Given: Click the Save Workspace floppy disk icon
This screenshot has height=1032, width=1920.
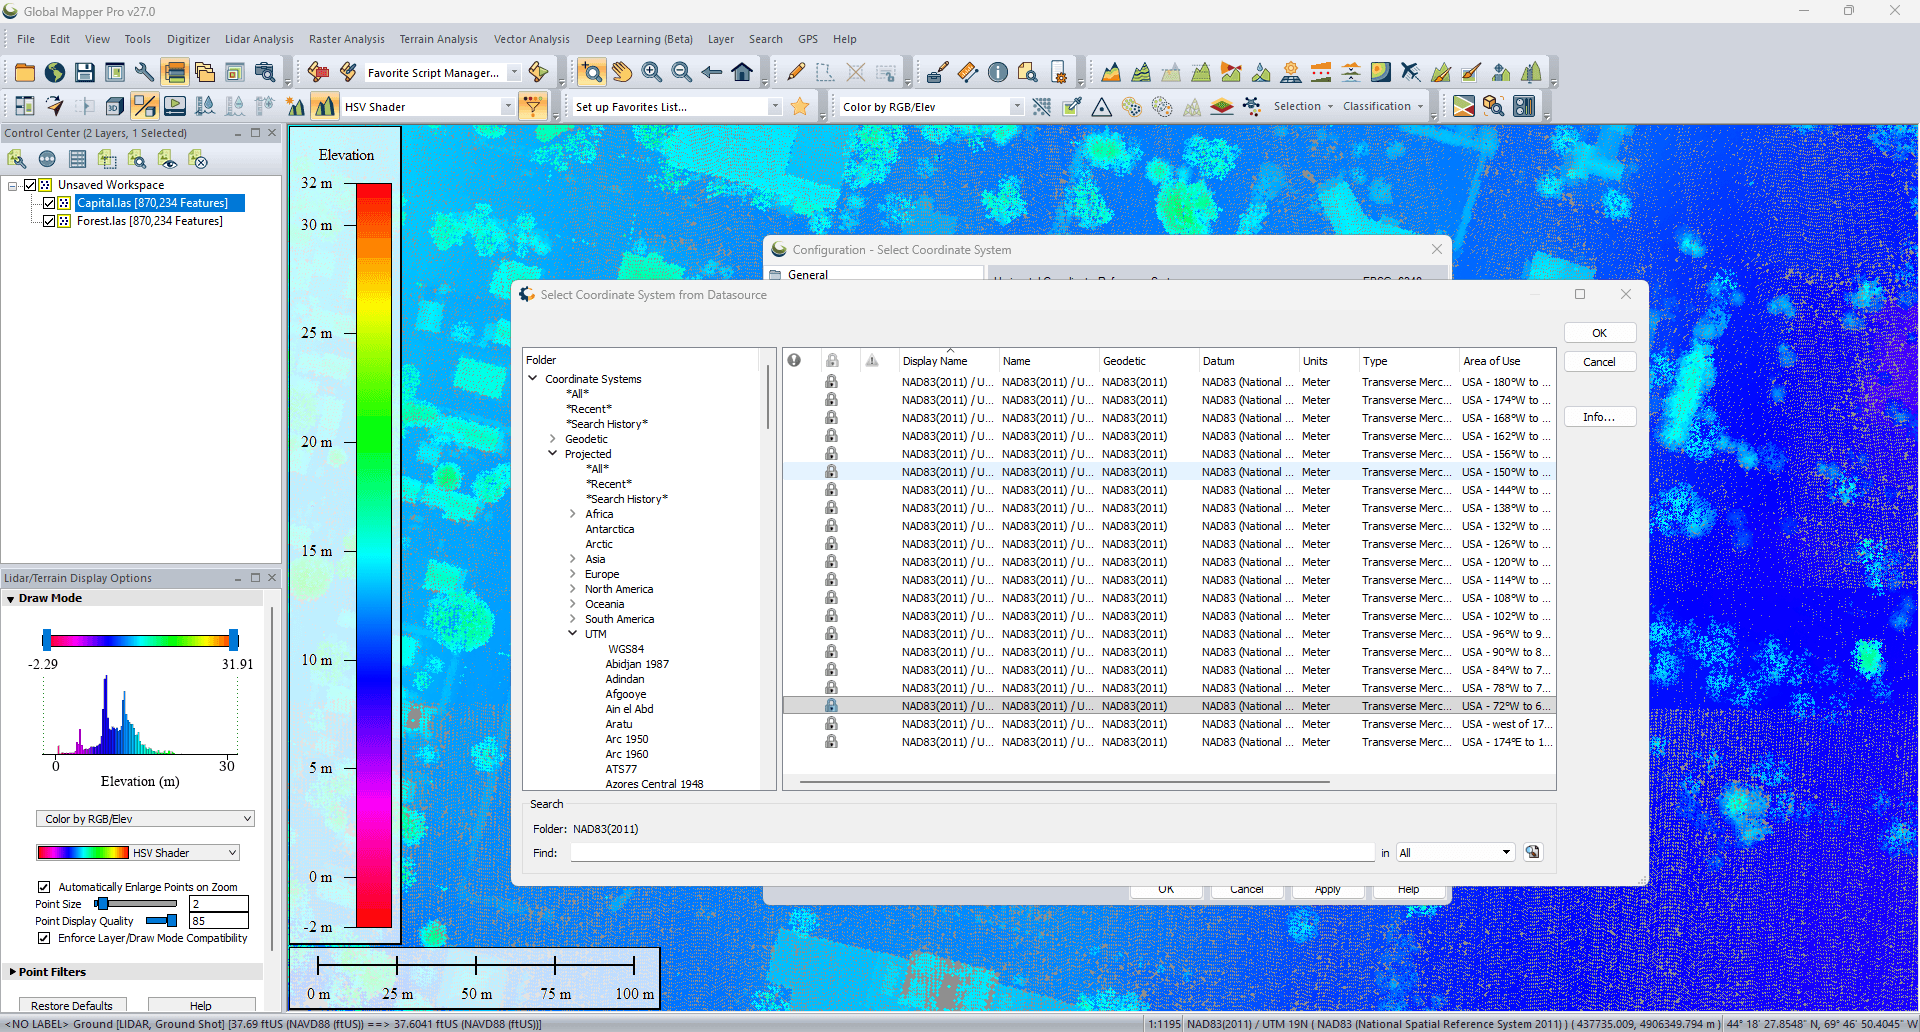Looking at the screenshot, I should [85, 72].
